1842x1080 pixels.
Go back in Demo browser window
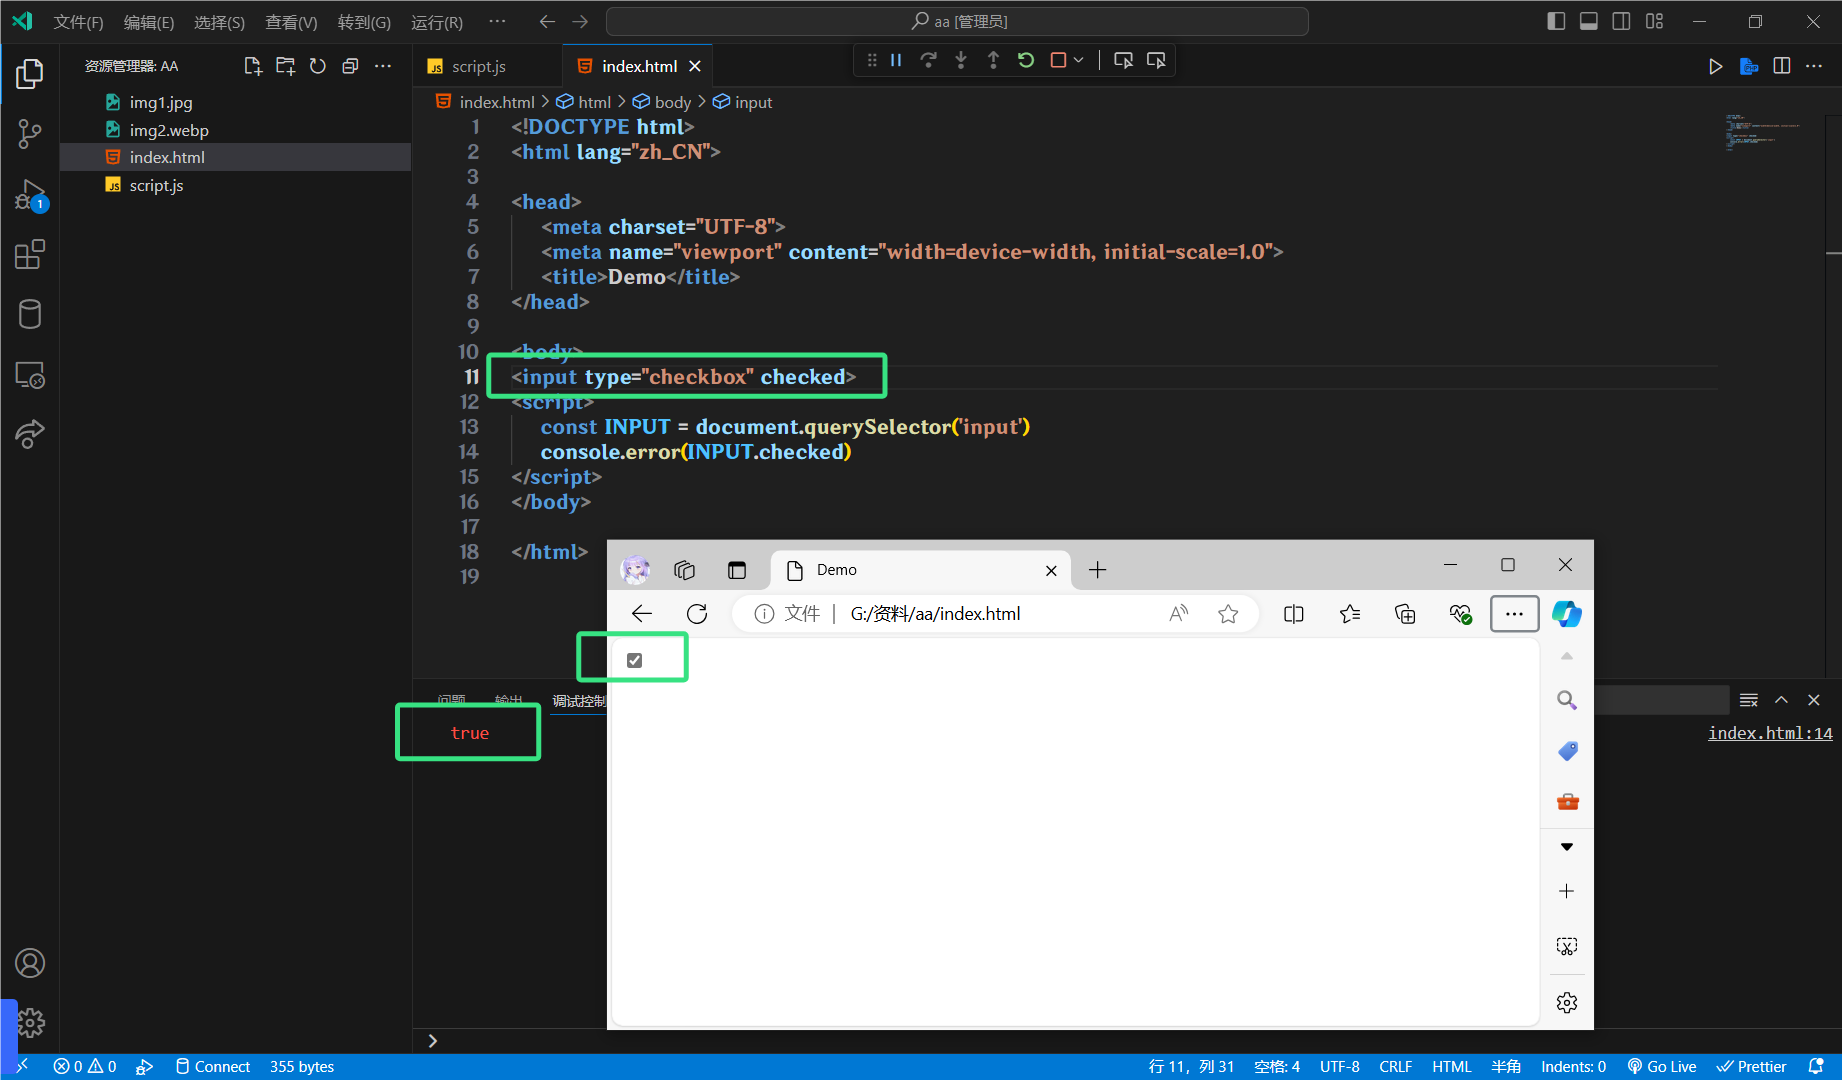pyautogui.click(x=642, y=614)
